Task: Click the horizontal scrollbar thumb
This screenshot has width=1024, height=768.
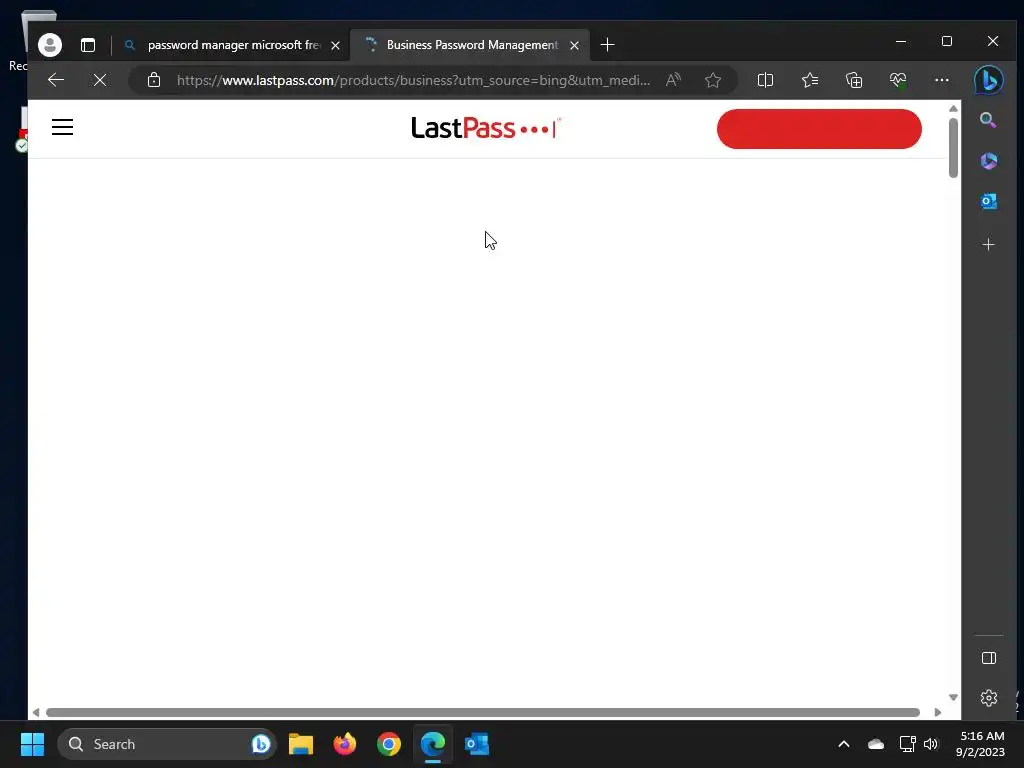Action: [483, 712]
